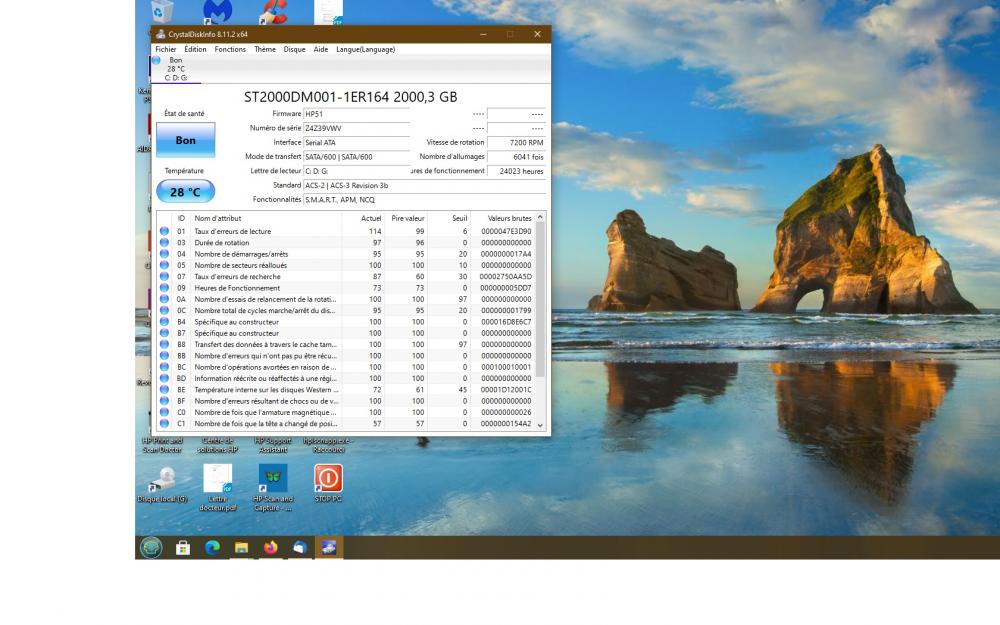
Task: Click the Standard field showing ACS-2
Action: tap(425, 186)
